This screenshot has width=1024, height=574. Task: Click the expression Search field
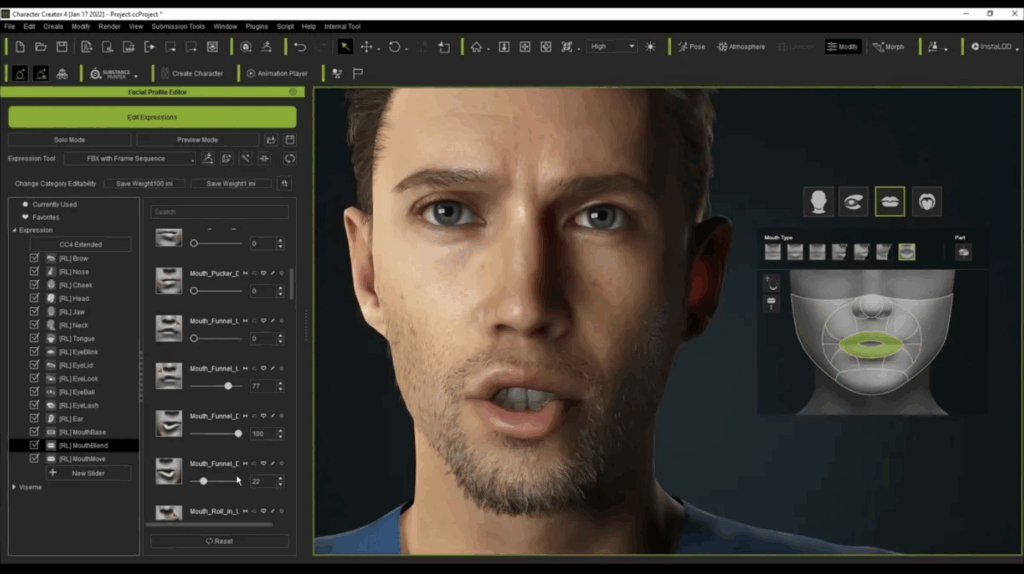point(219,212)
